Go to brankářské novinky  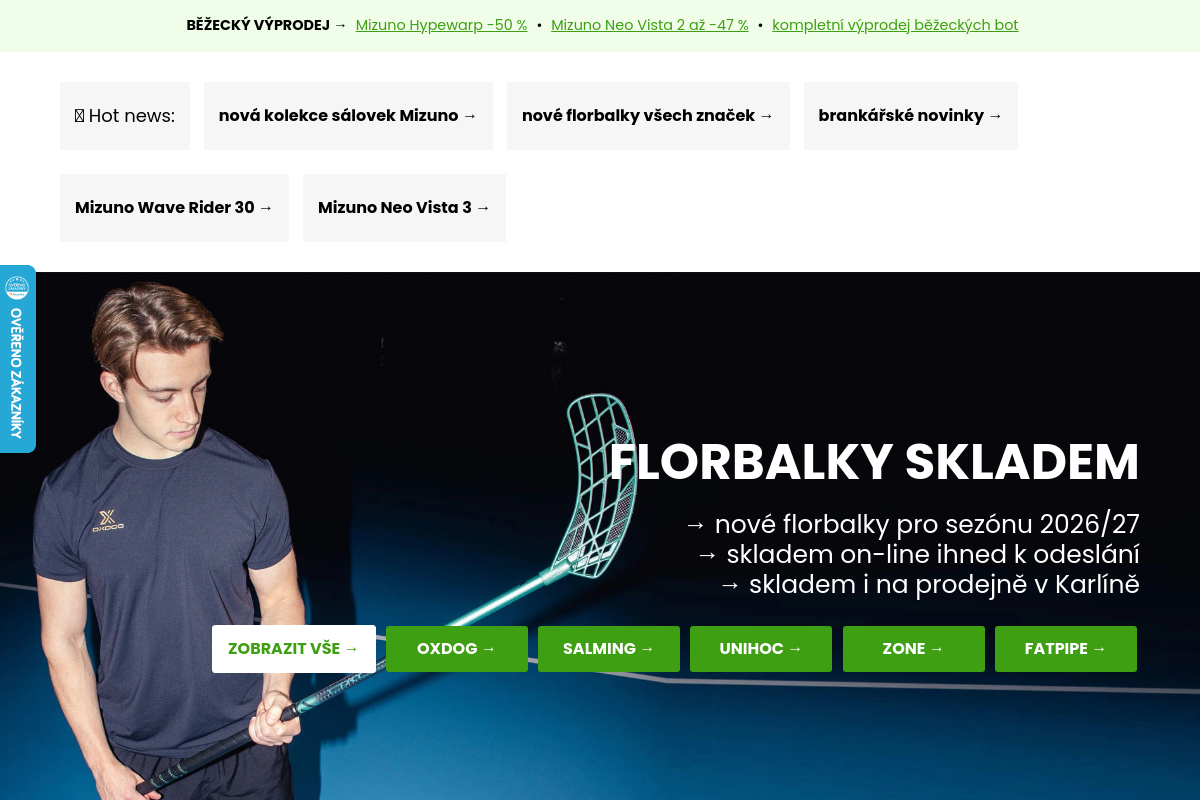pyautogui.click(x=911, y=116)
